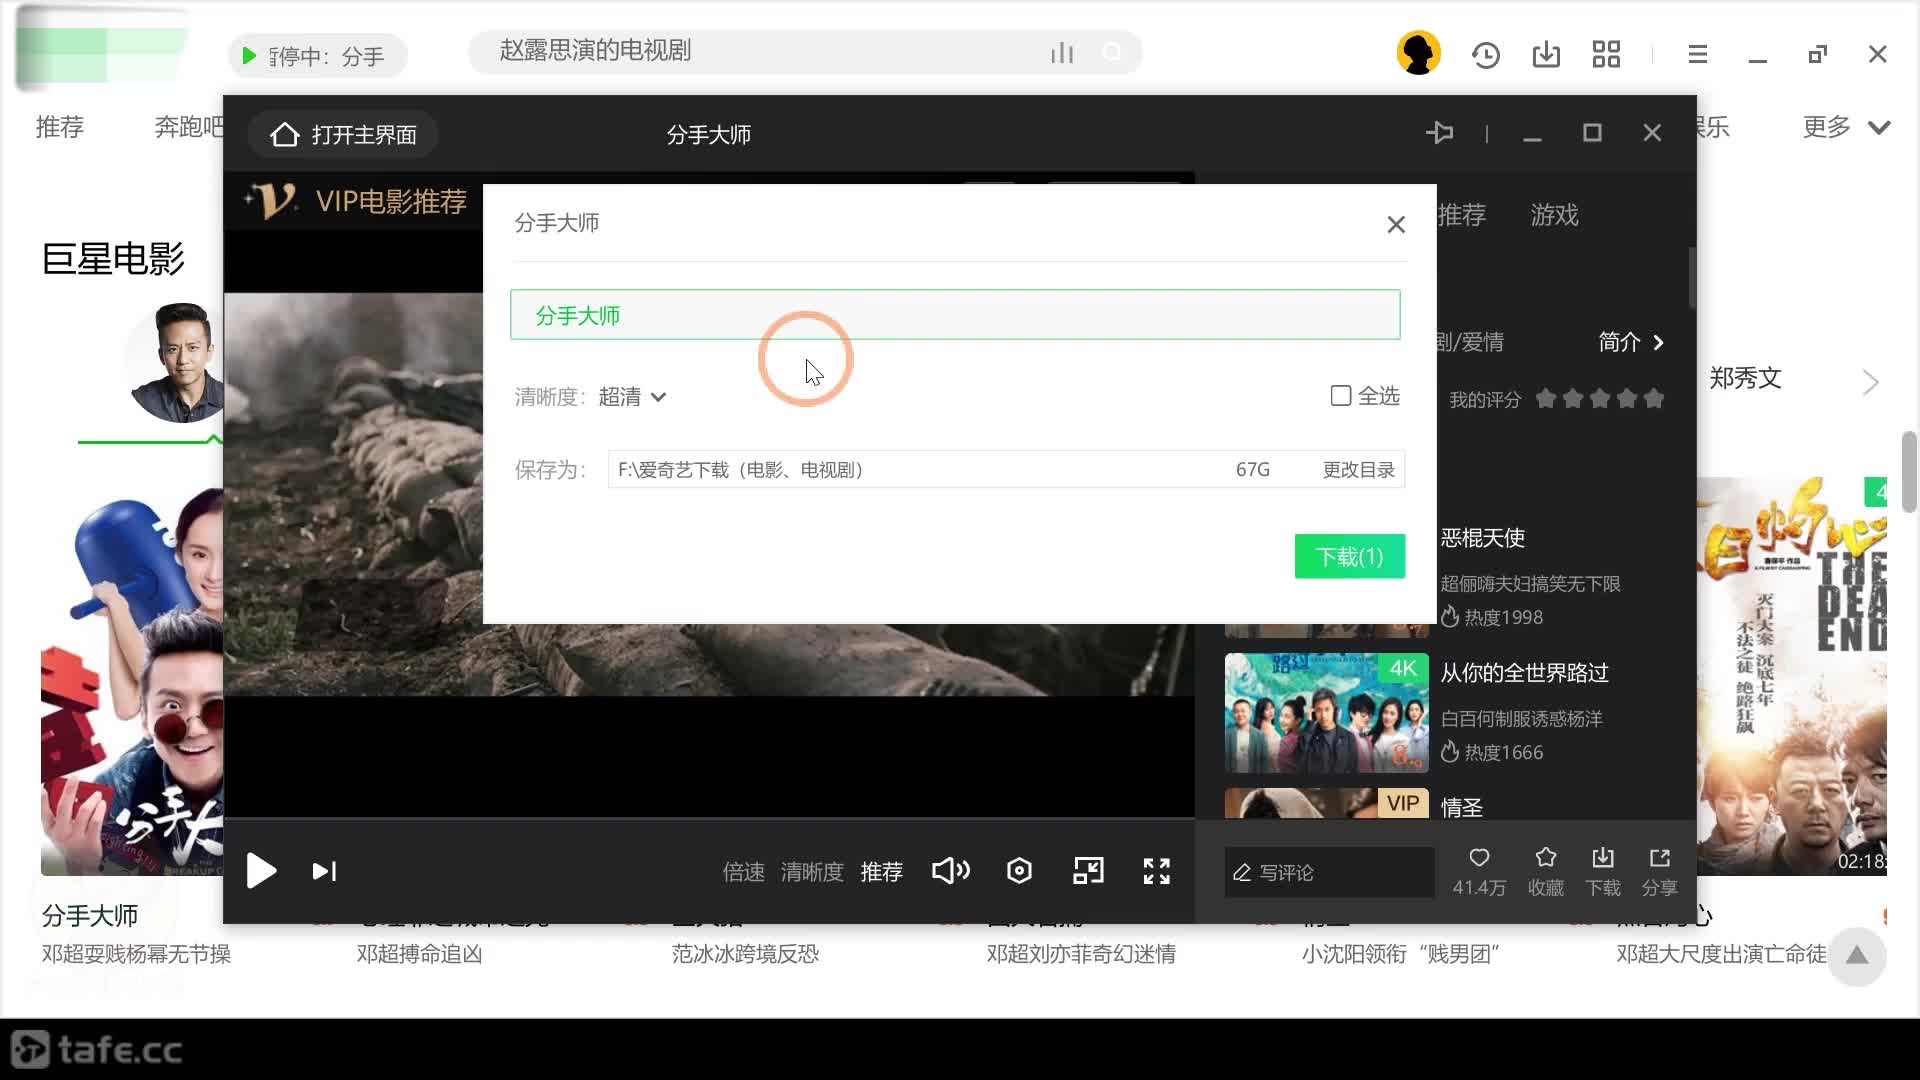Click VIP电影推荐 banner
1920x1080 pixels.
[x=356, y=201]
